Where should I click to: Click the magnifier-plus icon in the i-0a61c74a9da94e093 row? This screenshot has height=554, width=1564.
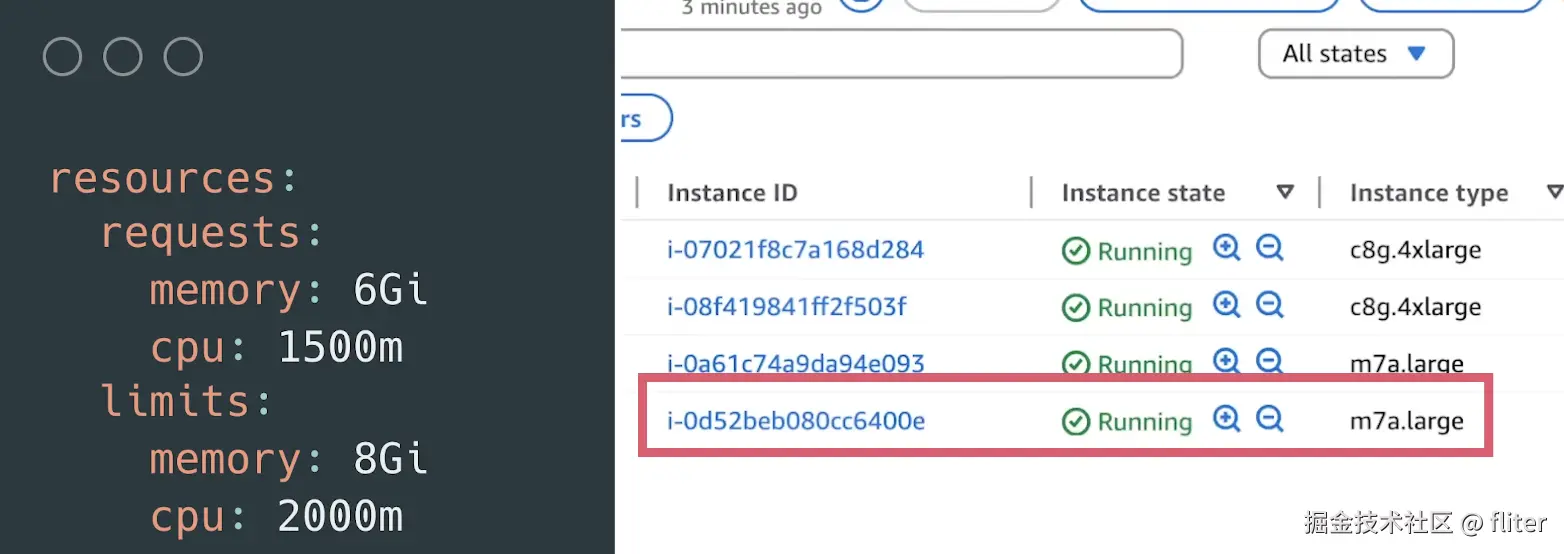pos(1226,361)
